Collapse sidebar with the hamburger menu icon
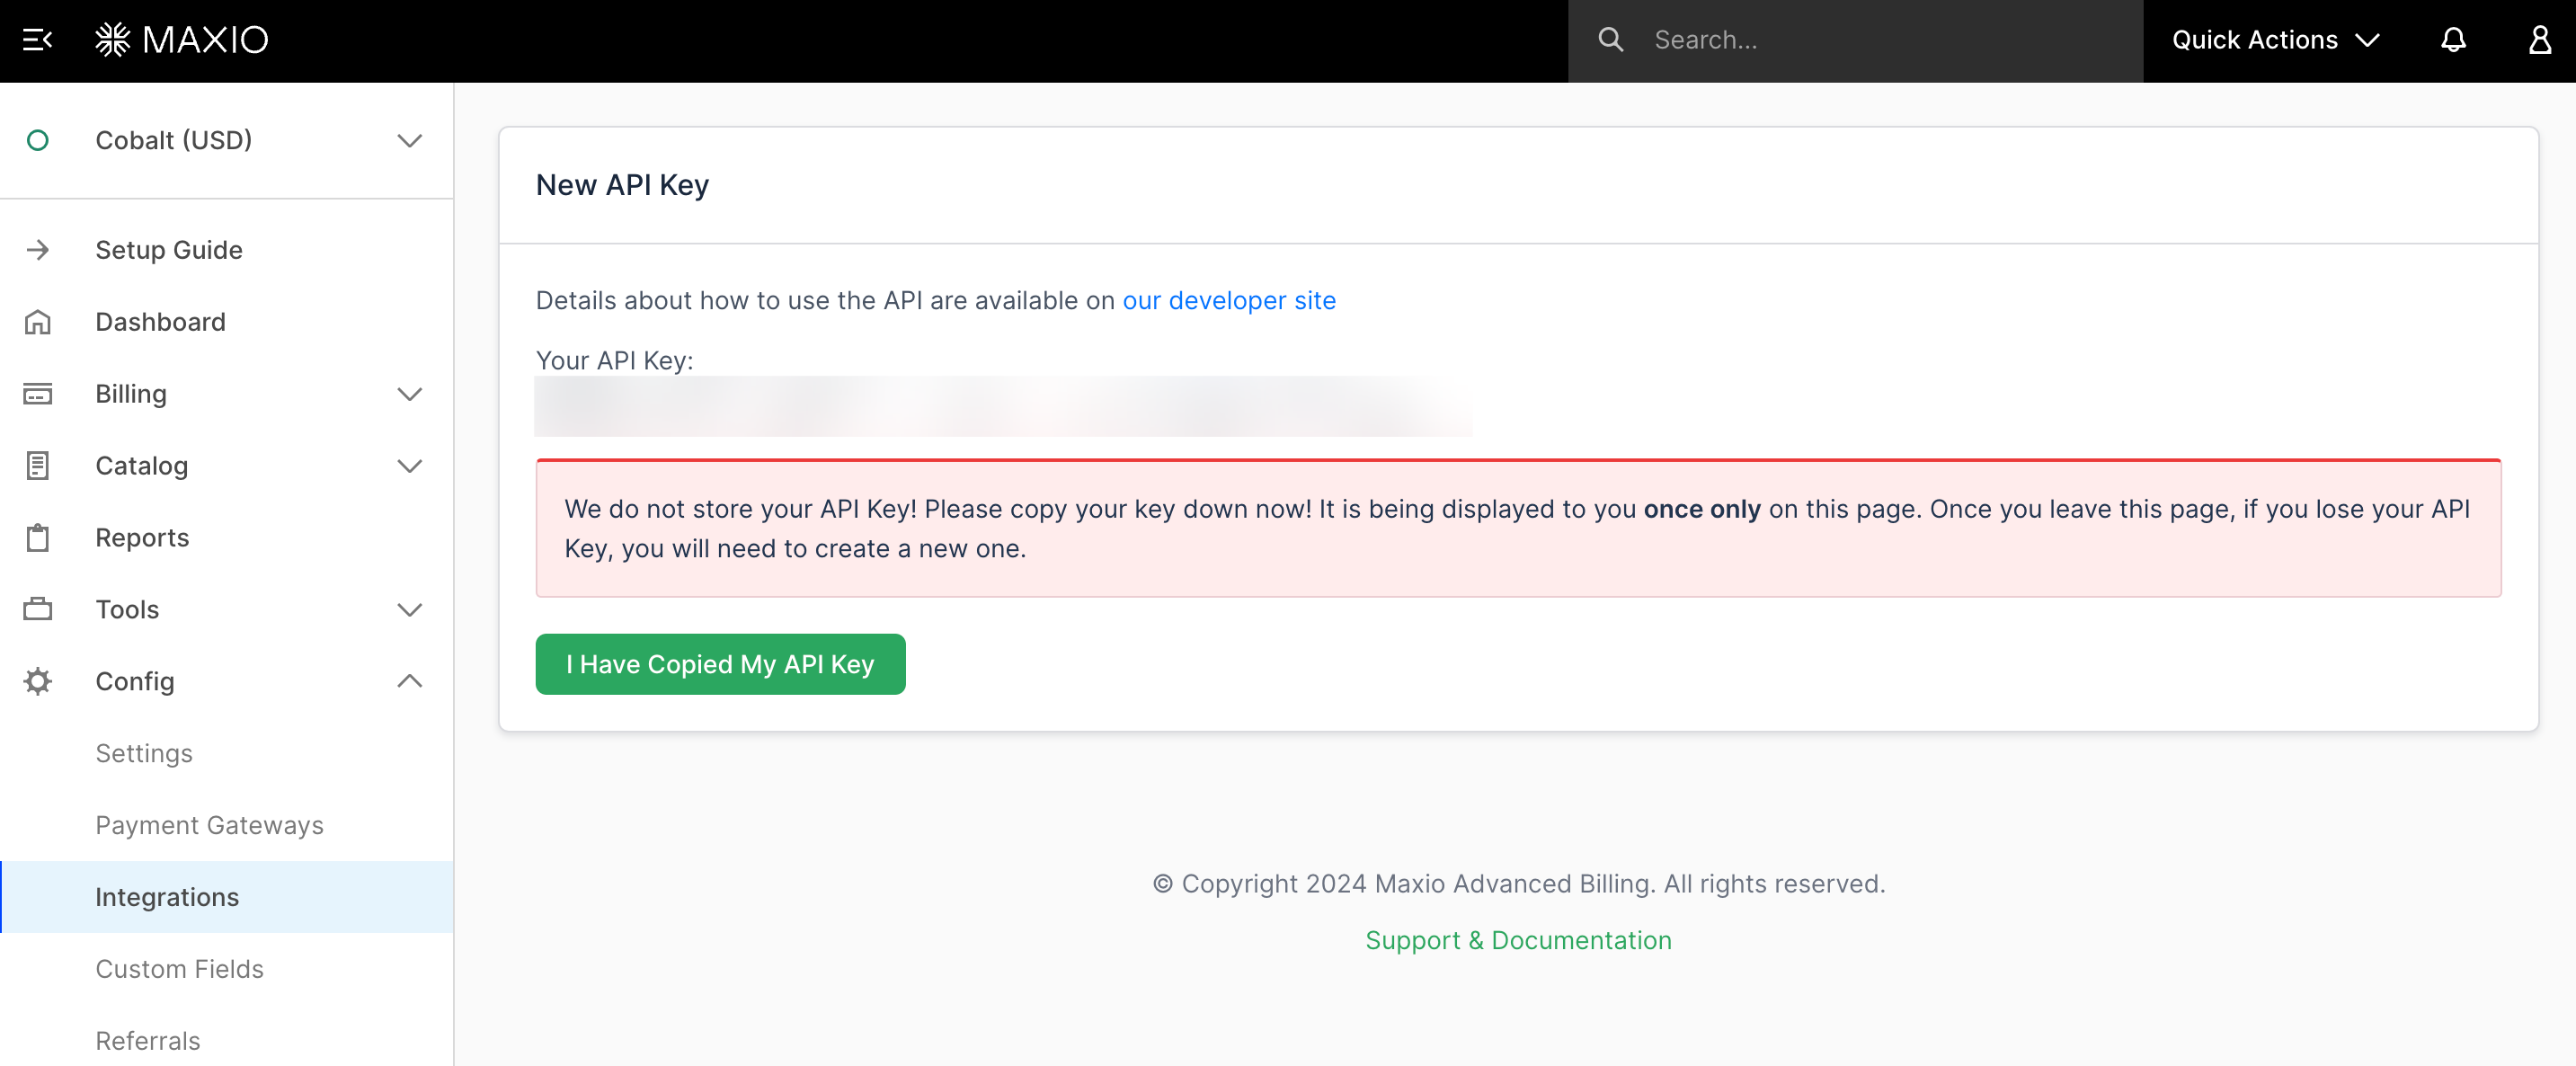The width and height of the screenshot is (2576, 1066). [37, 40]
